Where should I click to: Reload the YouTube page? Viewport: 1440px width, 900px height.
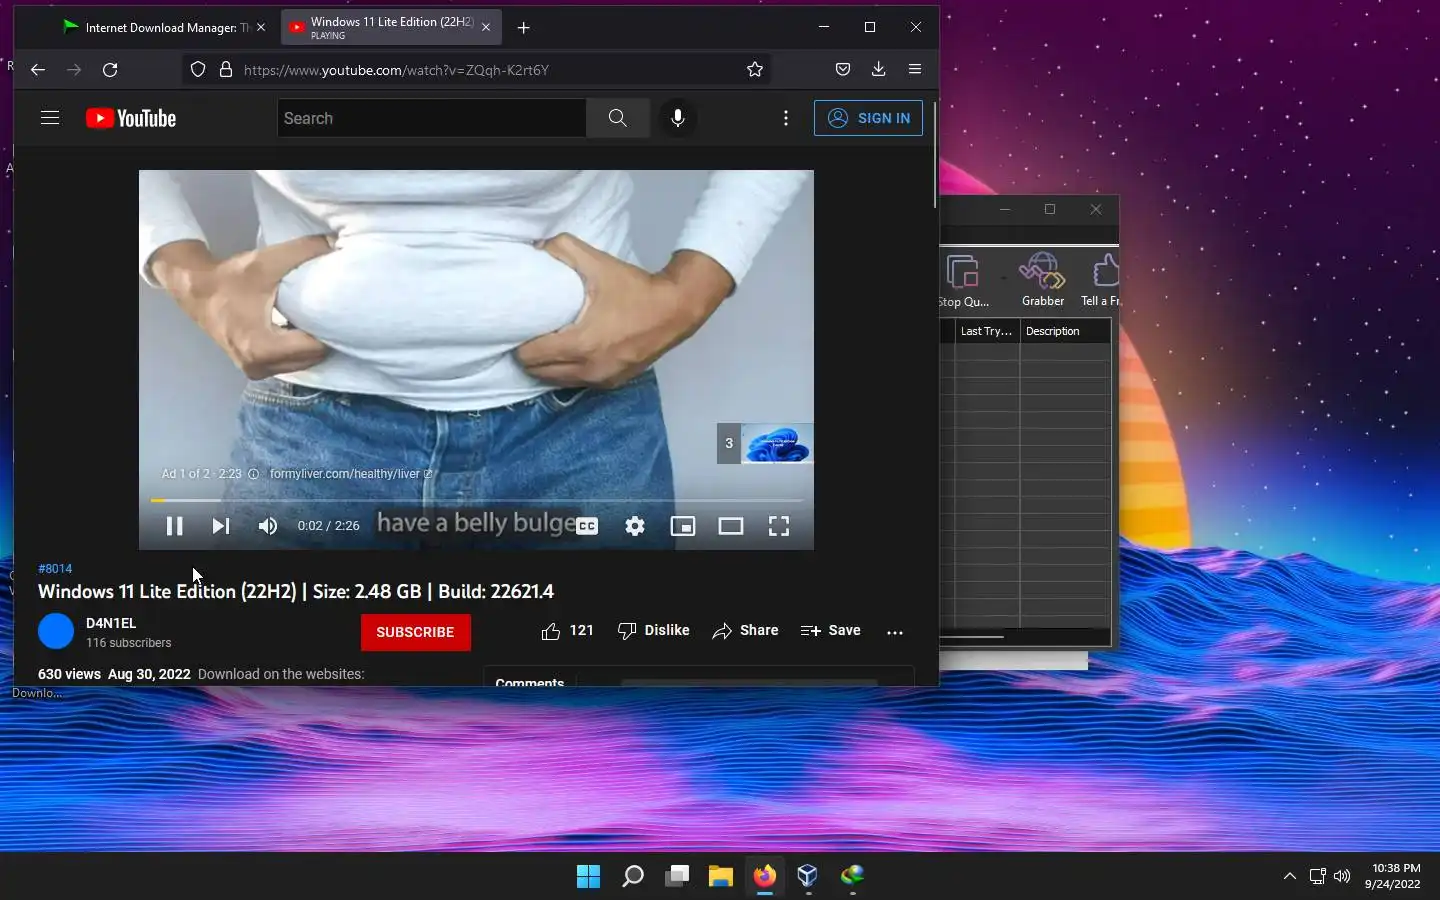(110, 70)
